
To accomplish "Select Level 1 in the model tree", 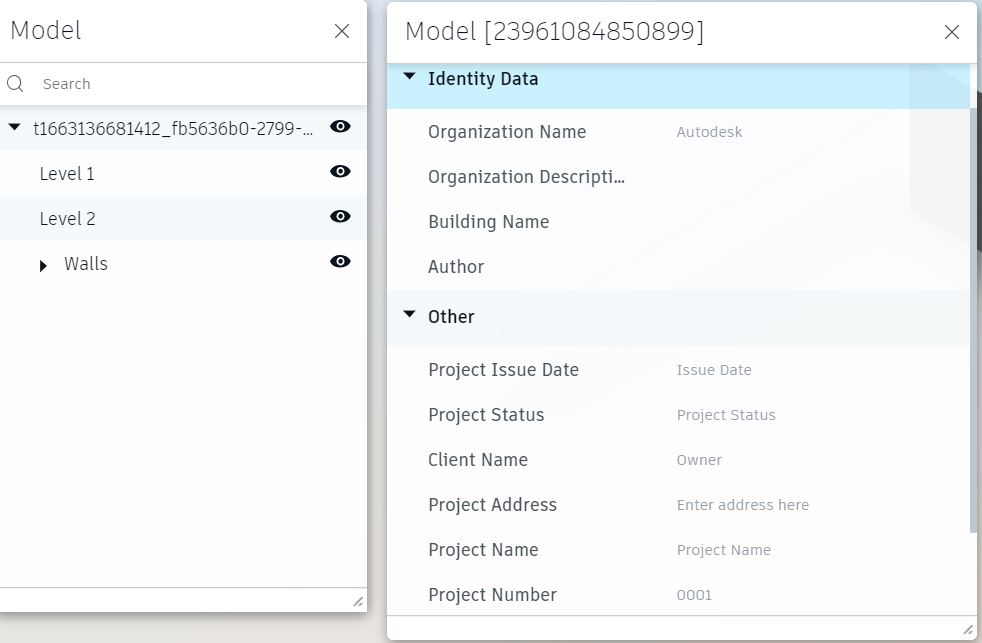I will (x=67, y=174).
